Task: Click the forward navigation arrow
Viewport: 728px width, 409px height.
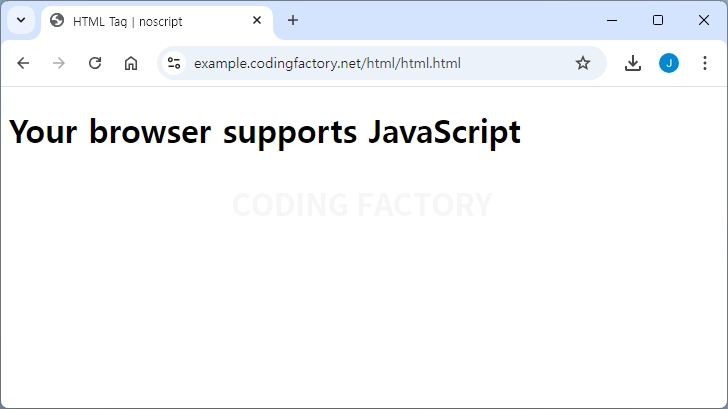Action: coord(59,63)
